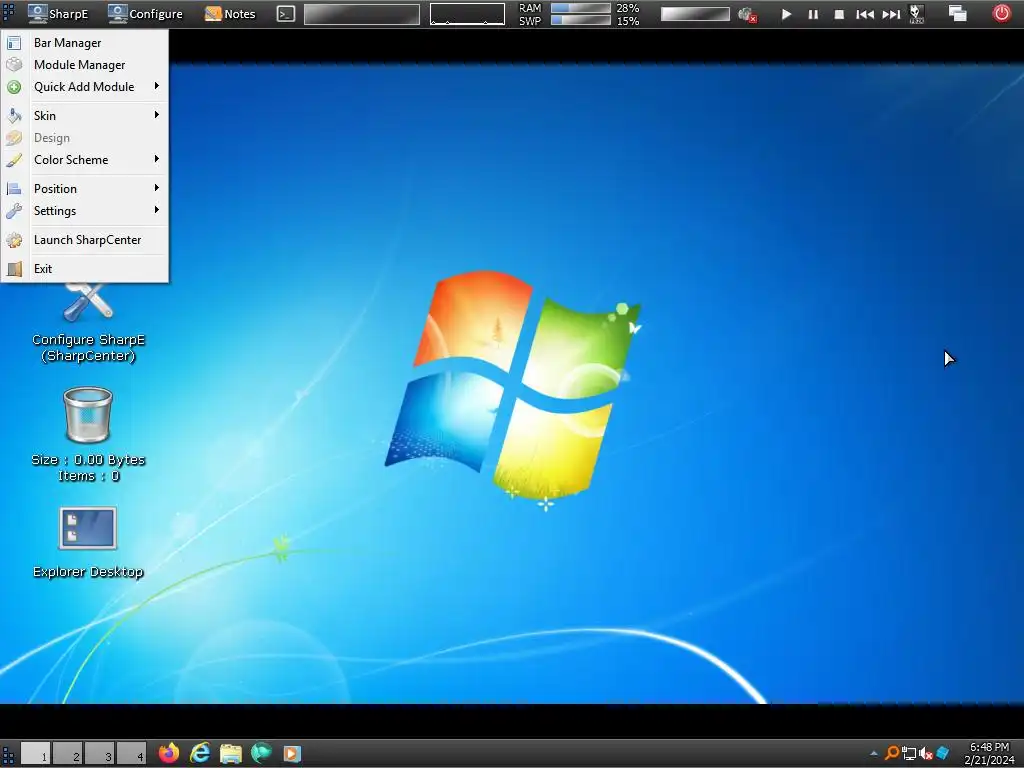Expand the Settings submenu
This screenshot has height=768, width=1024.
point(85,211)
